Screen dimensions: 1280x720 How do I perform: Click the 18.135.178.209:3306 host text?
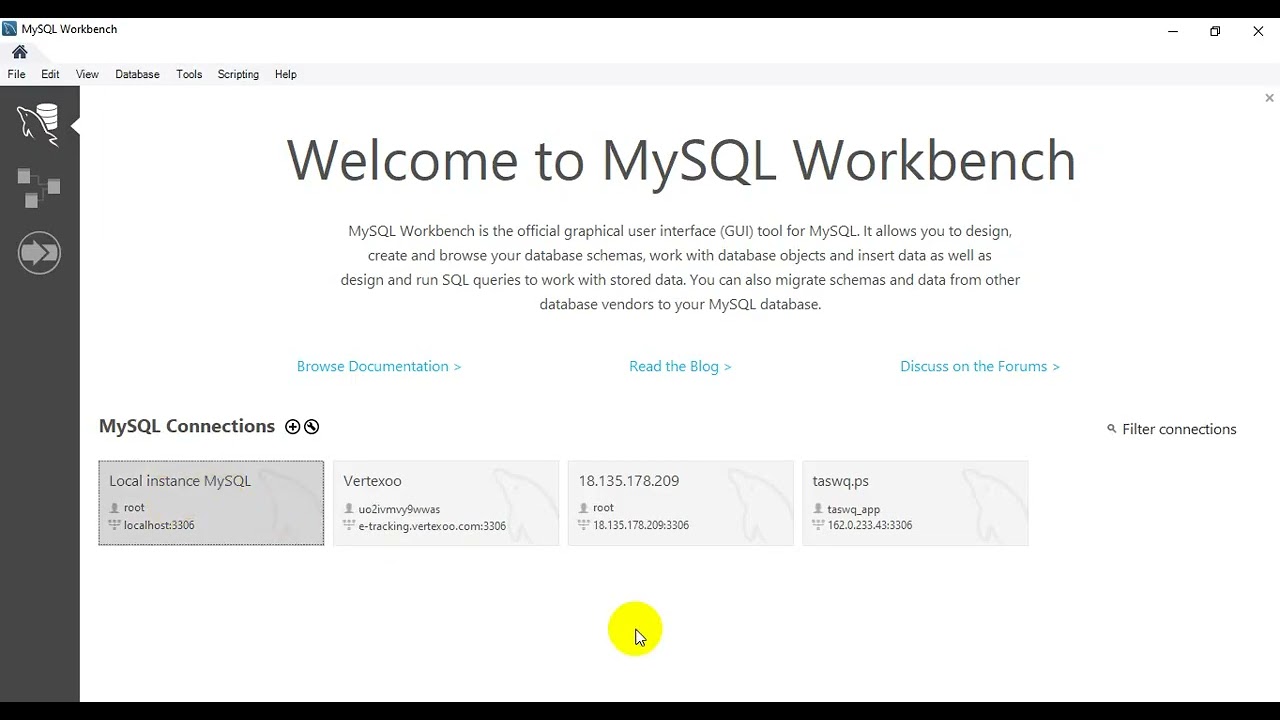point(641,525)
